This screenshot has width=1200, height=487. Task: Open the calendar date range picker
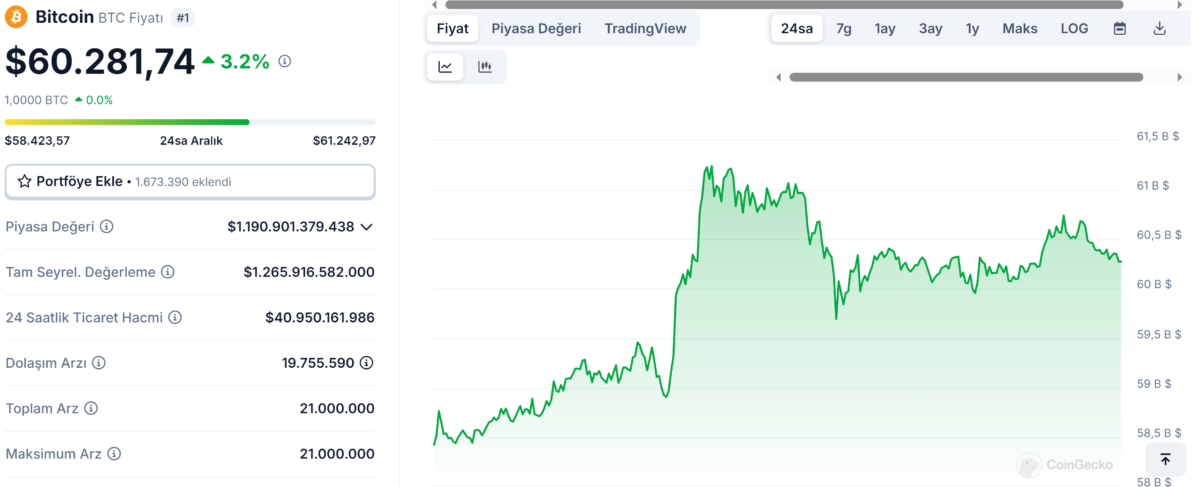point(1120,29)
